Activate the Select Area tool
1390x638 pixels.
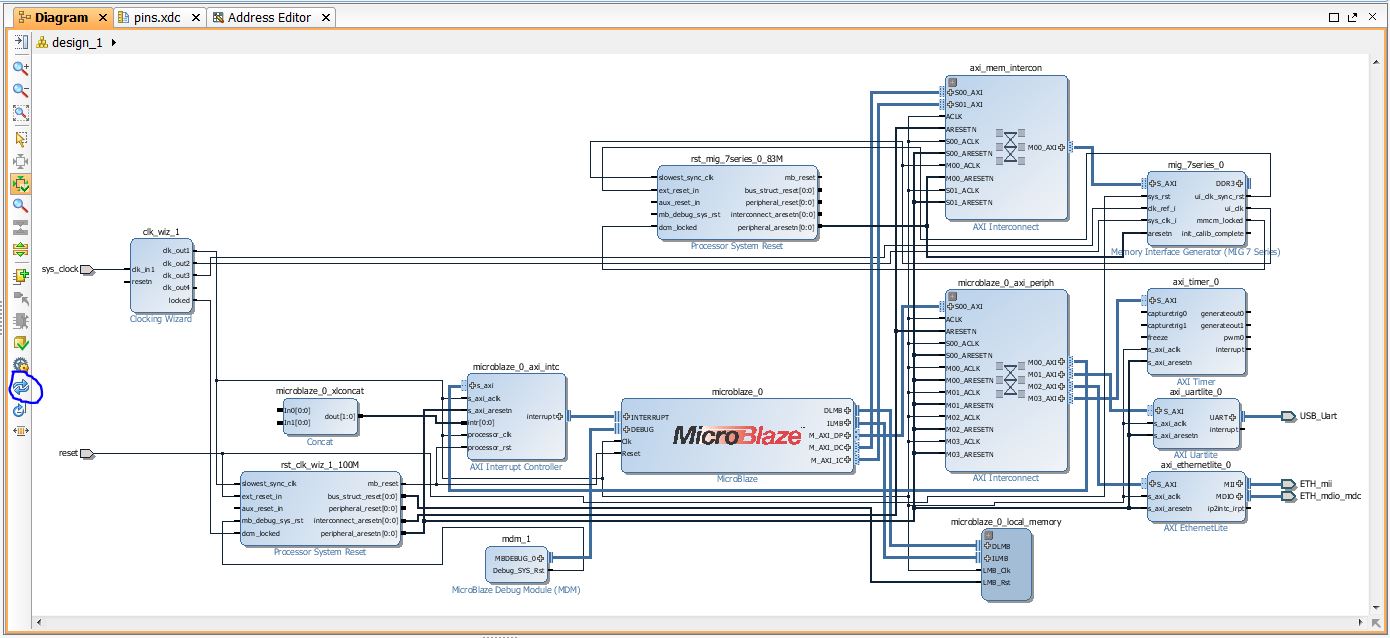coord(20,139)
